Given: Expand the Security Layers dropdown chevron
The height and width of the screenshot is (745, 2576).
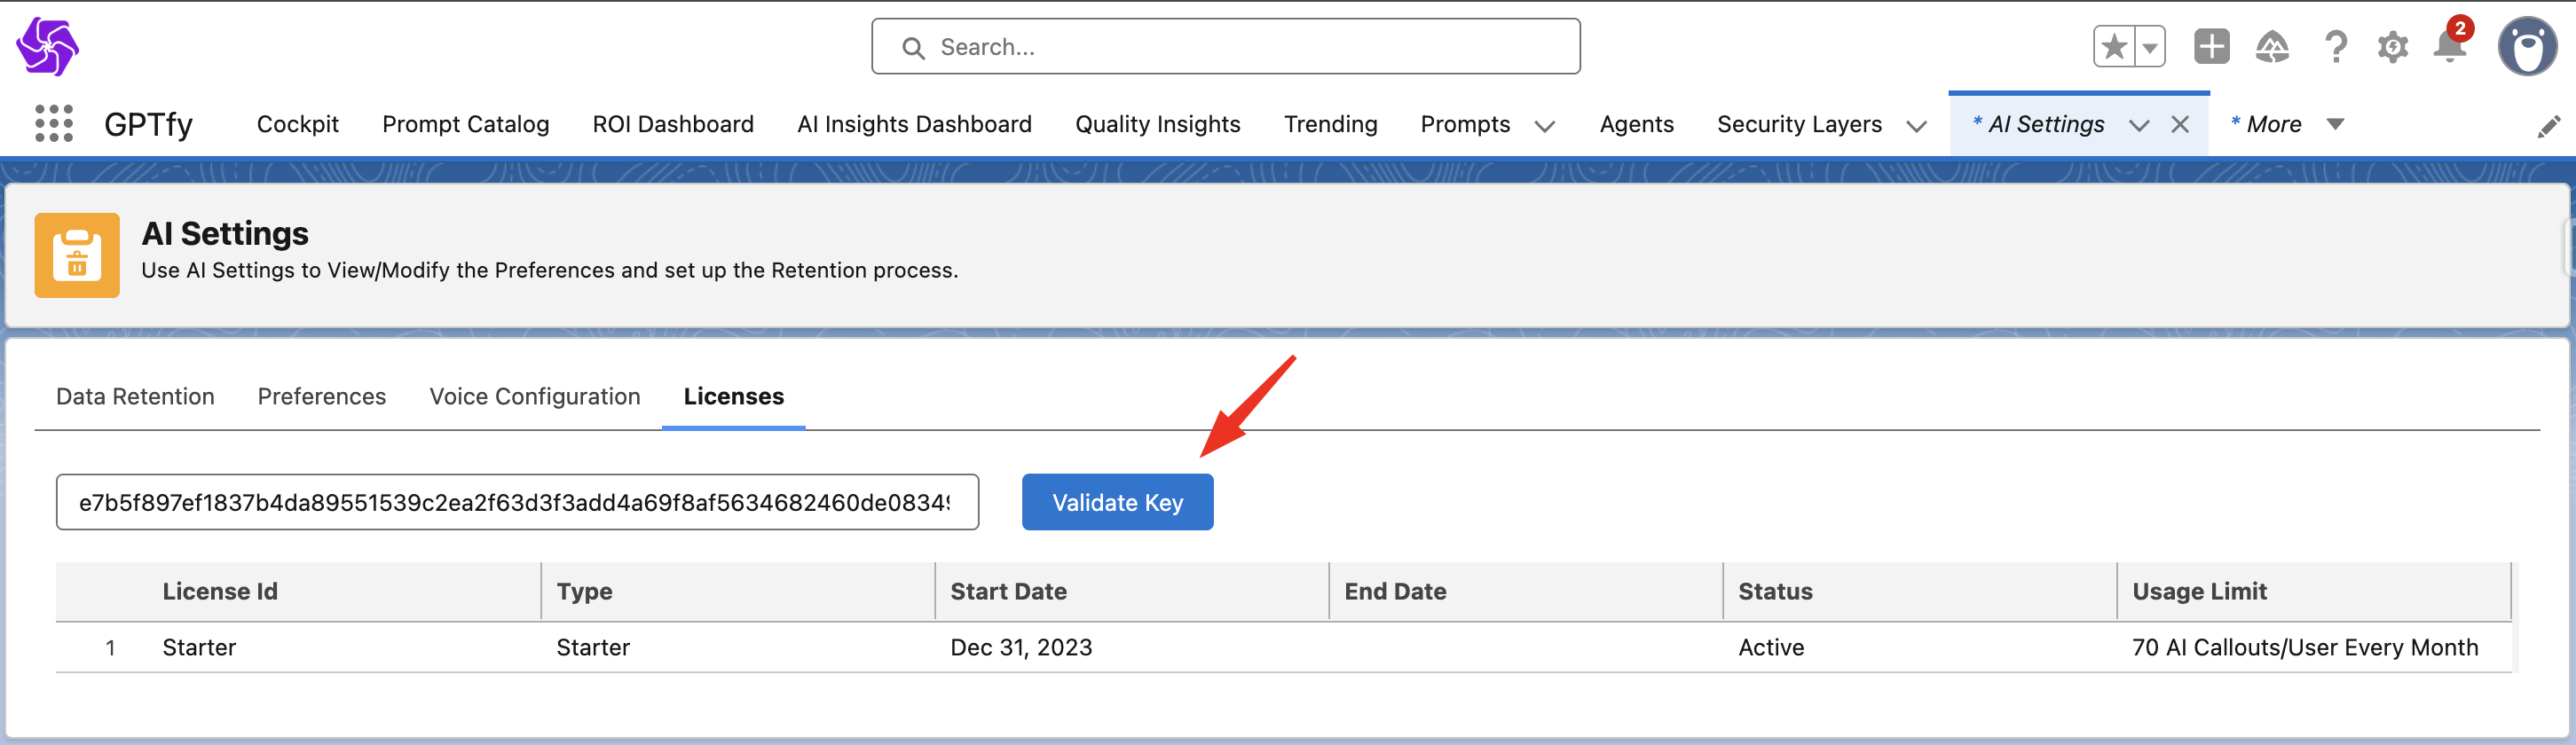Looking at the screenshot, I should 1916,126.
